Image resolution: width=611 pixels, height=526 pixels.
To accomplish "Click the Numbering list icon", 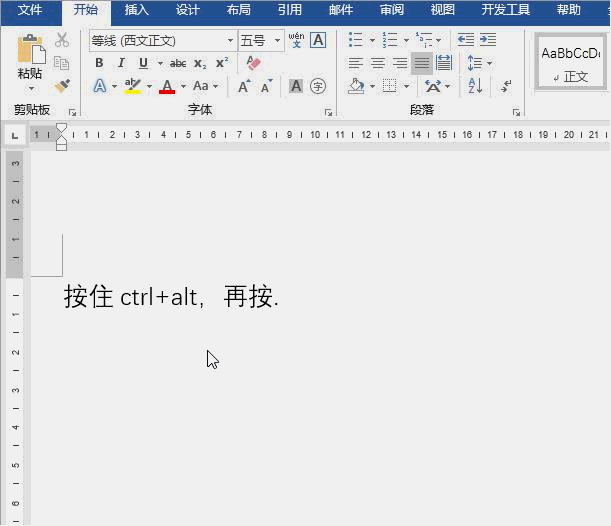I will coord(389,40).
